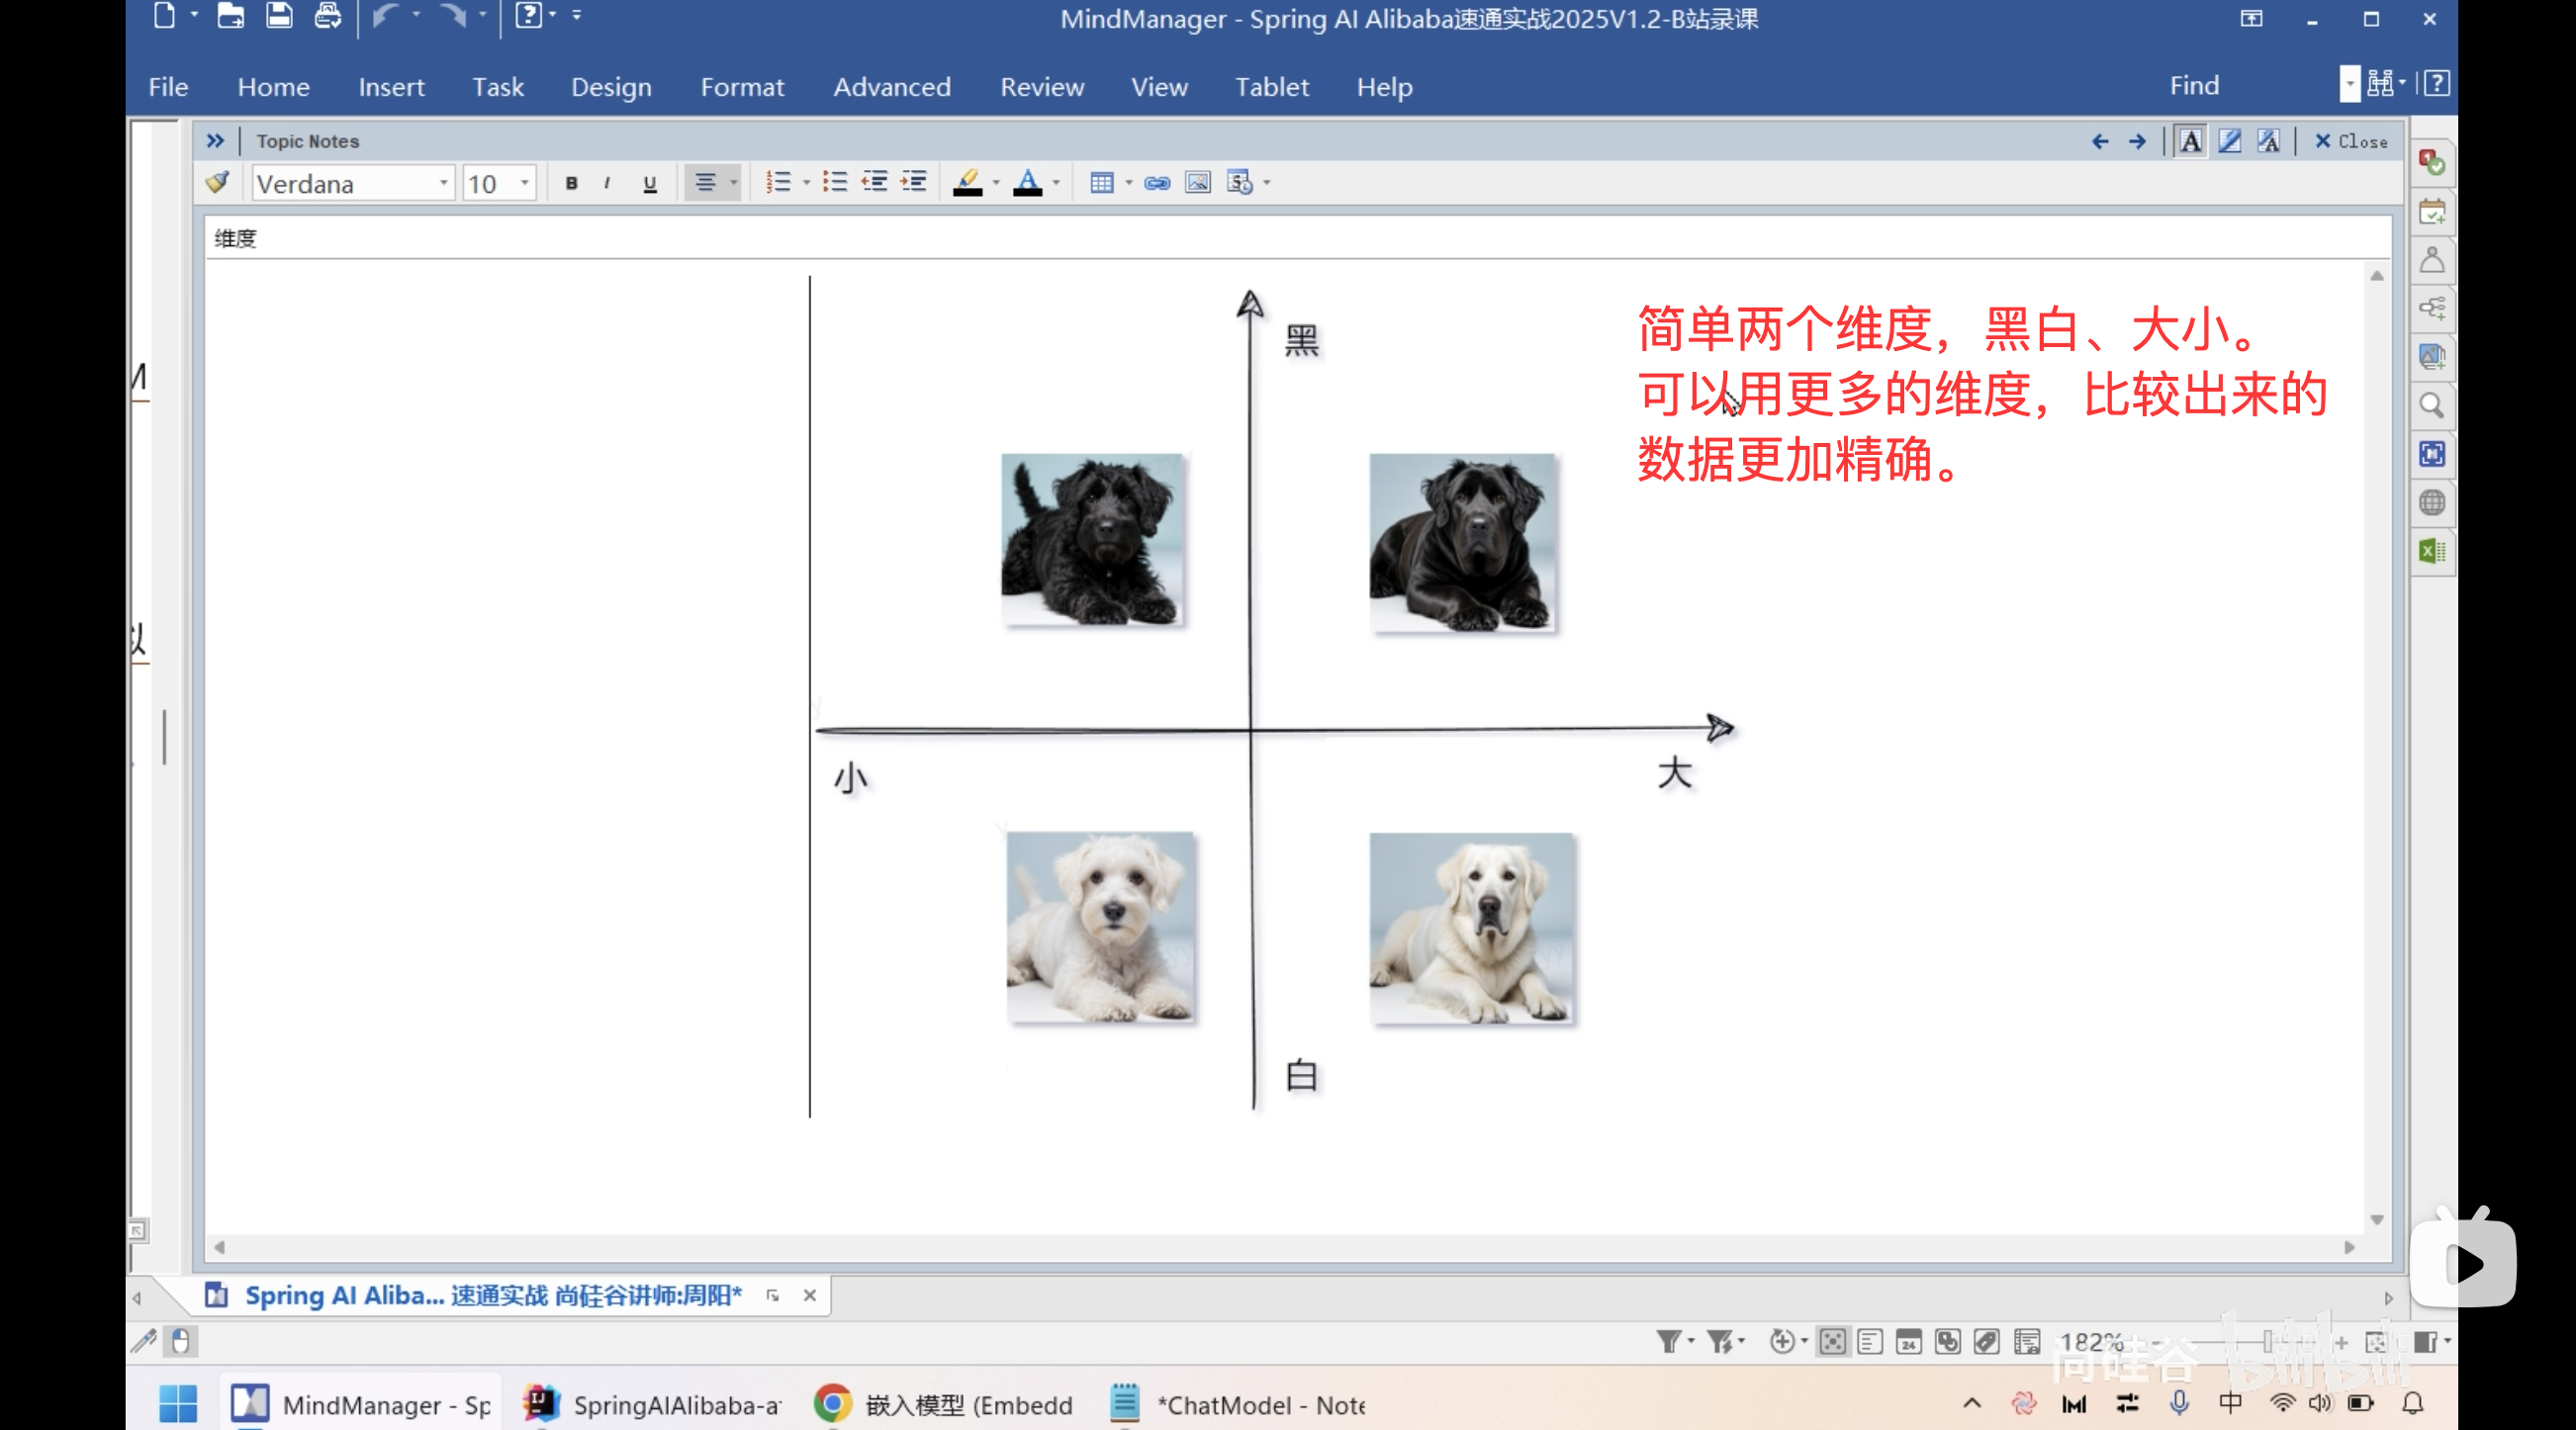The image size is (2576, 1430).
Task: Click the Save icon in quick access toolbar
Action: [x=279, y=16]
